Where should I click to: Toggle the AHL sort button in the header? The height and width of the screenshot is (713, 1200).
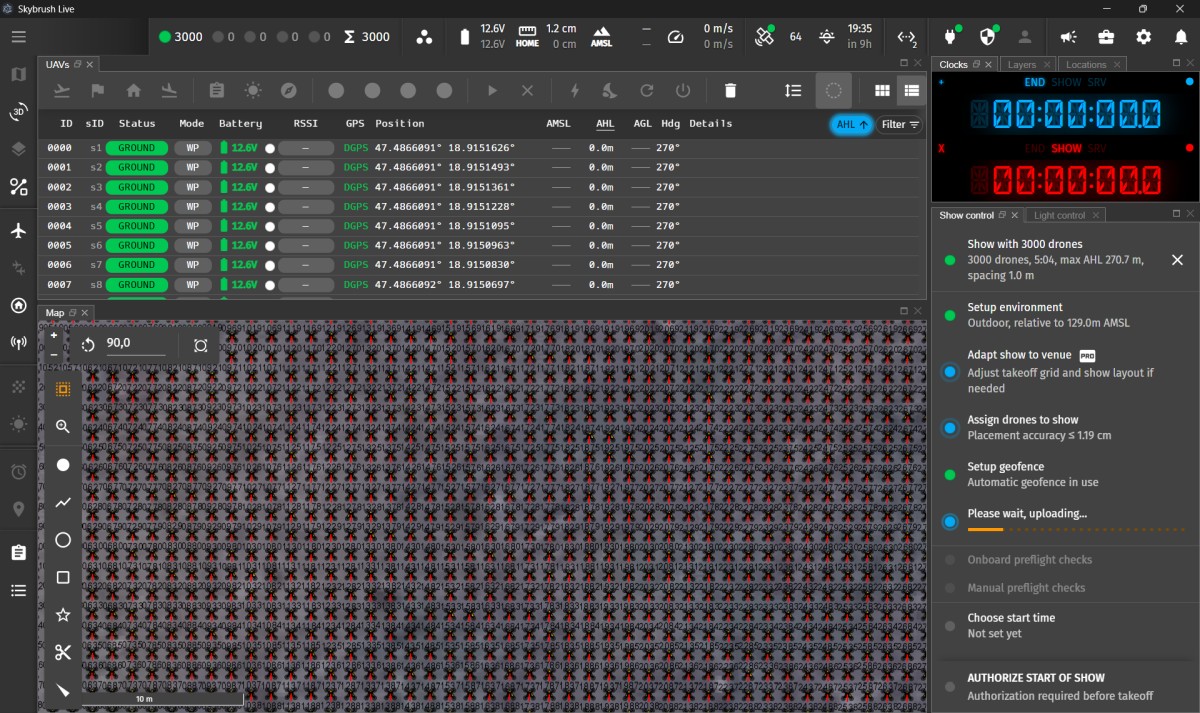(851, 125)
